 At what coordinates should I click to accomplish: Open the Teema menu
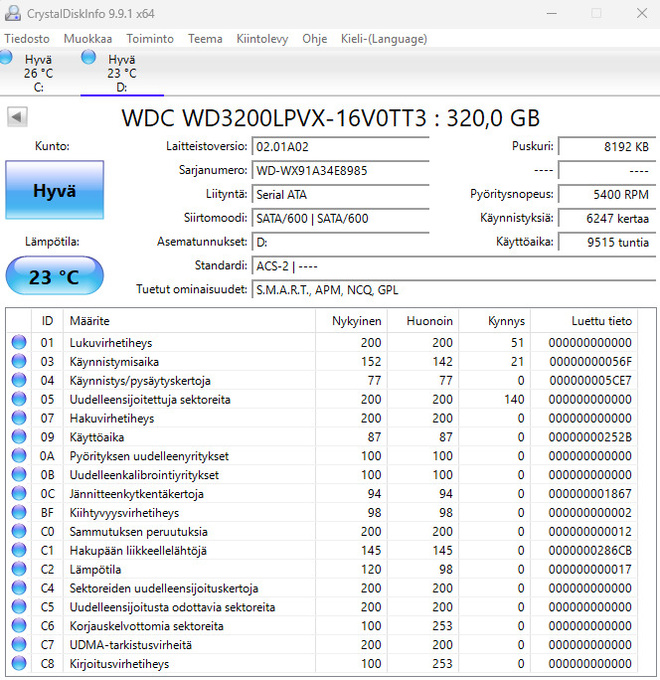click(205, 39)
